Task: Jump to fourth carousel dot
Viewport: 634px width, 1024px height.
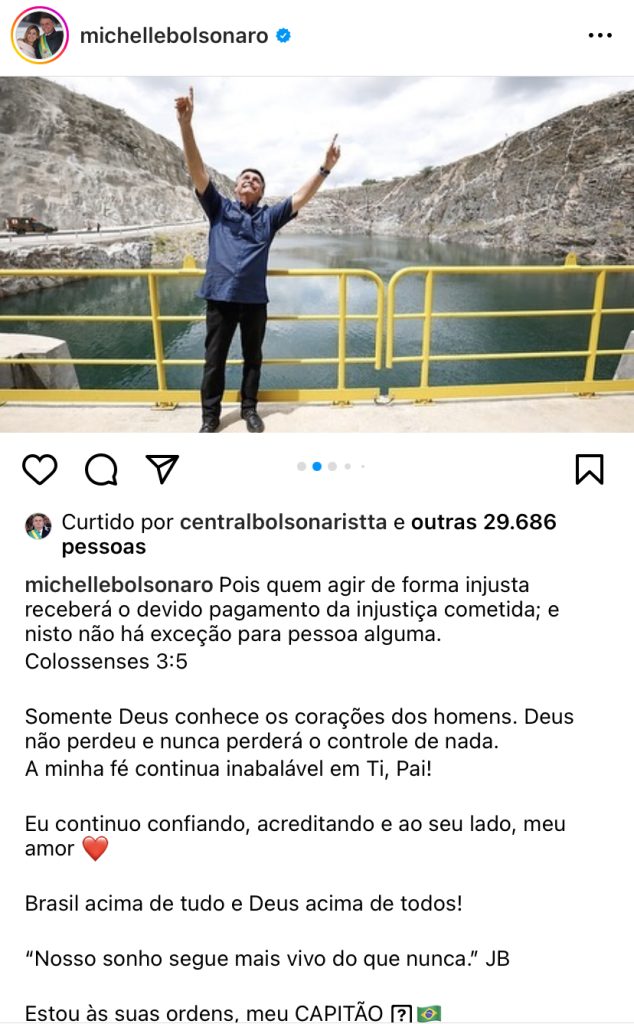Action: (x=348, y=466)
